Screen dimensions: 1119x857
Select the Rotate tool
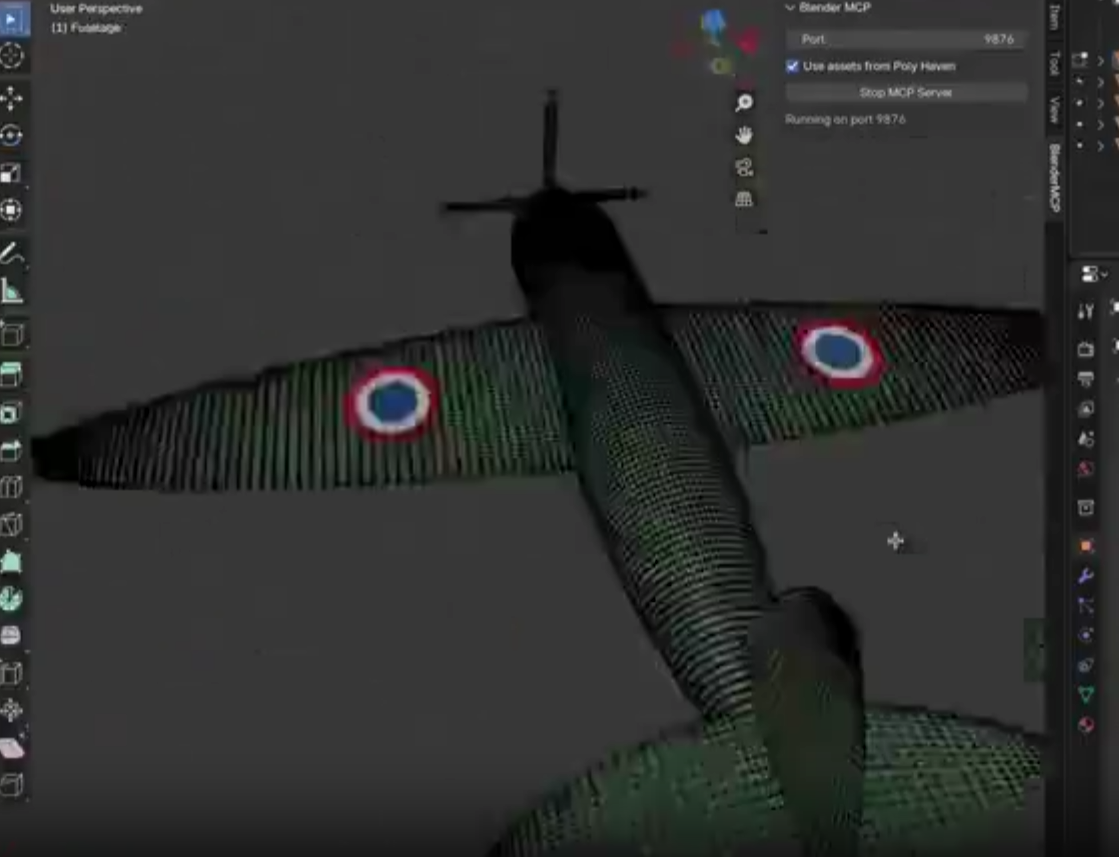pos(12,136)
